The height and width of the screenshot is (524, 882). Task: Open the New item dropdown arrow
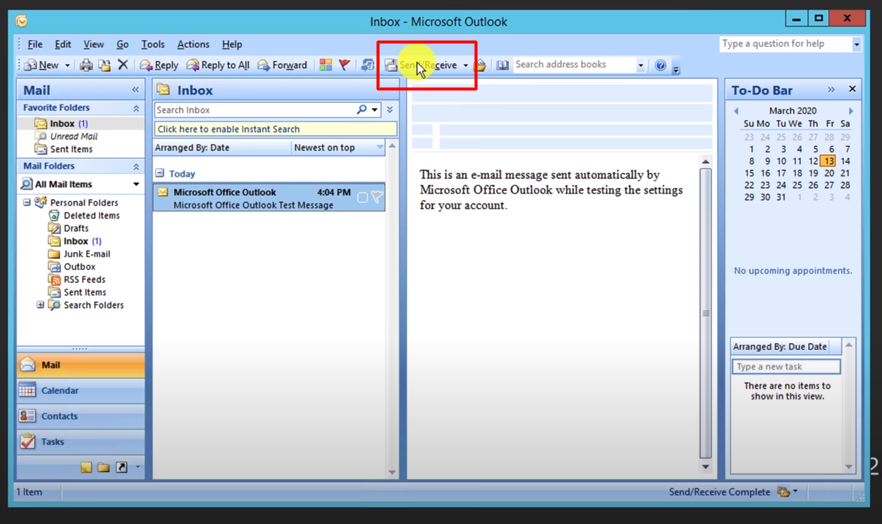point(68,65)
